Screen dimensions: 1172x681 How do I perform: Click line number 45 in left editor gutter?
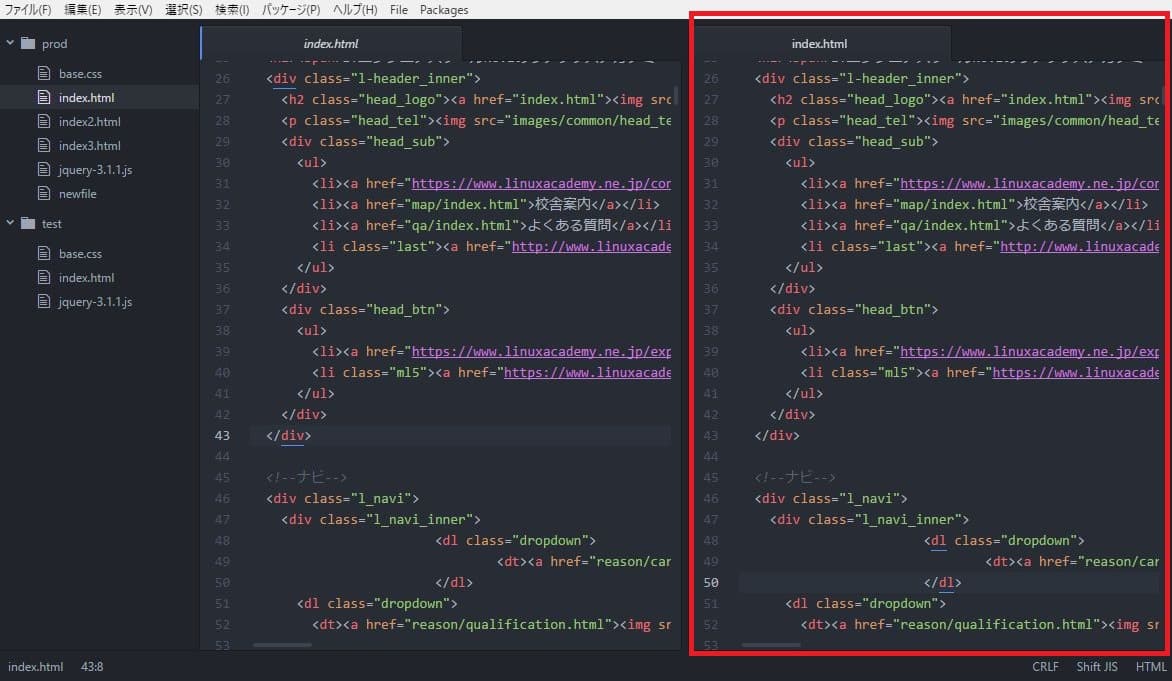click(222, 477)
